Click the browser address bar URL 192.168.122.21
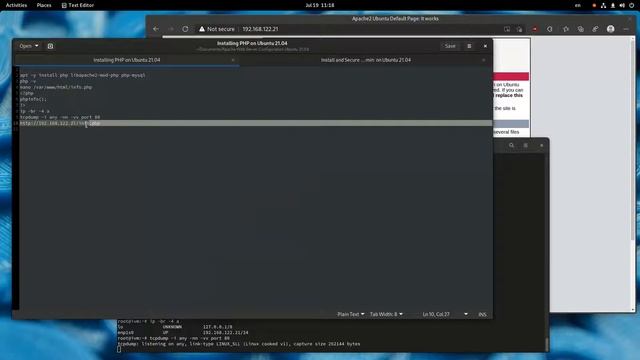Viewport: 640px width, 360px height. click(260, 29)
